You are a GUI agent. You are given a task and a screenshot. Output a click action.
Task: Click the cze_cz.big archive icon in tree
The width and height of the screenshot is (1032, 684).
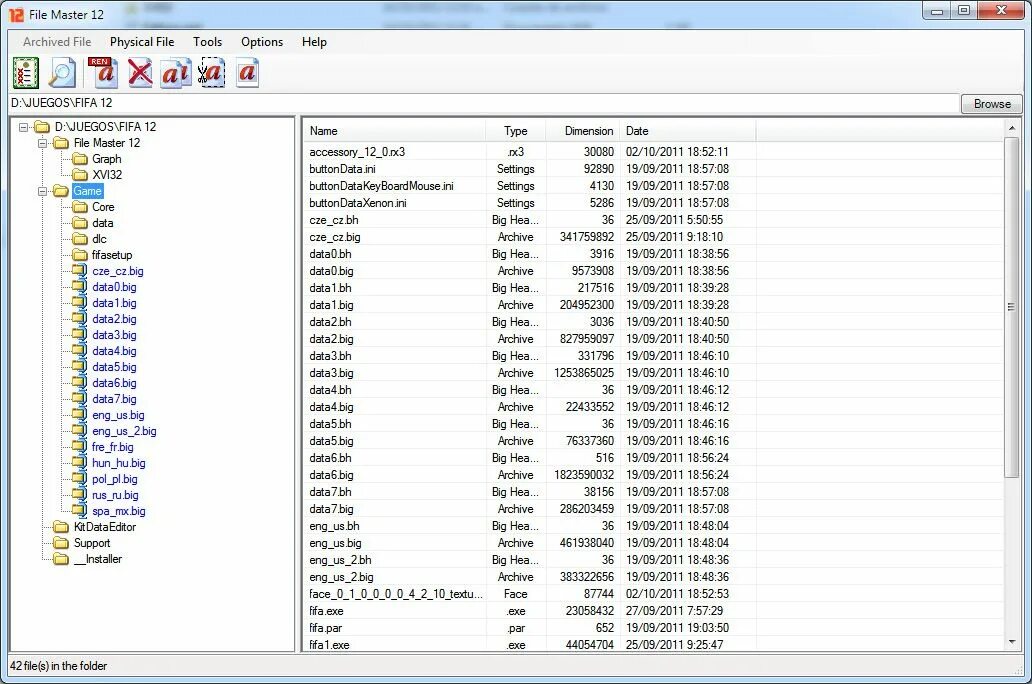(80, 271)
